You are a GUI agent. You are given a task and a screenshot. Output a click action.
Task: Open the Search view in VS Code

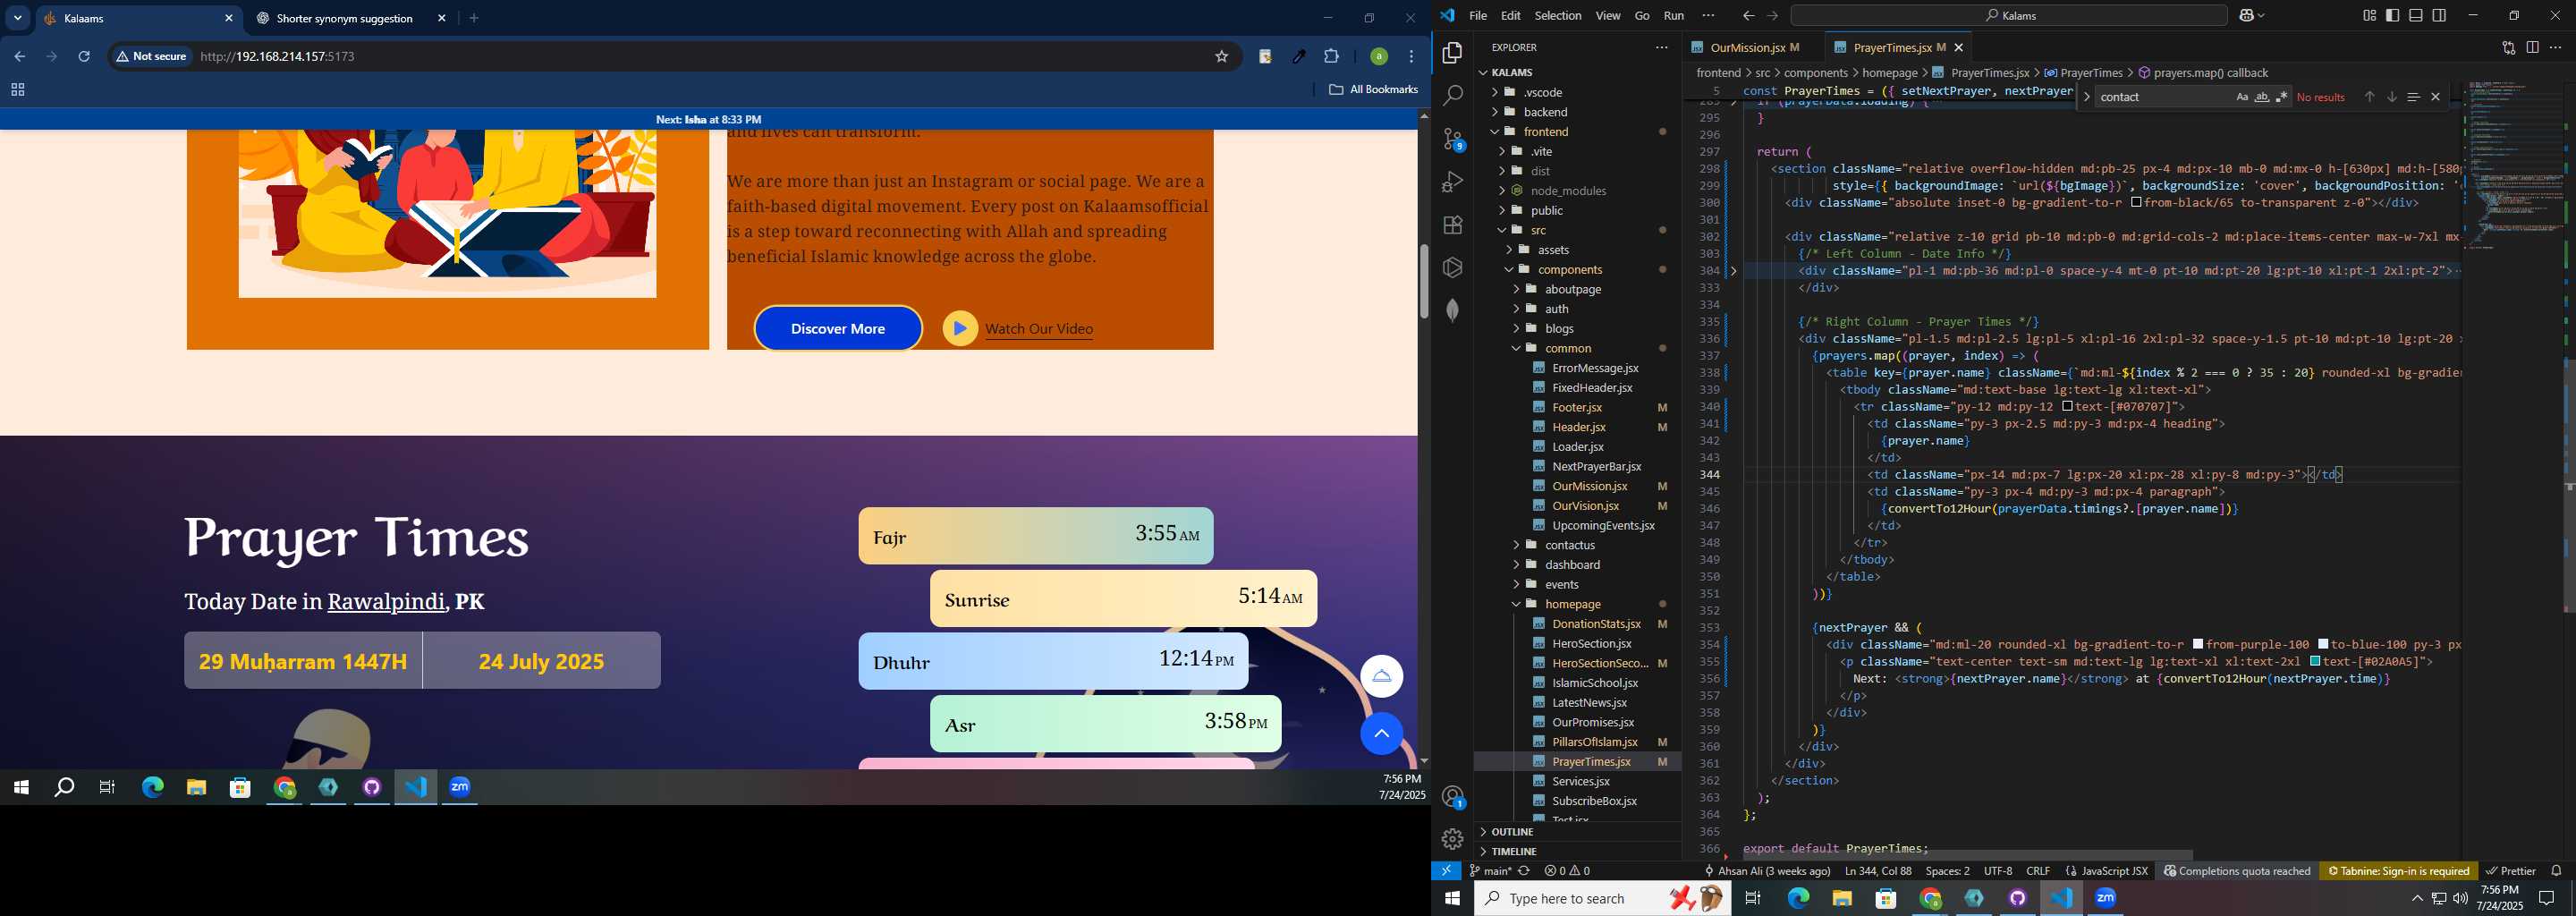pyautogui.click(x=1453, y=95)
